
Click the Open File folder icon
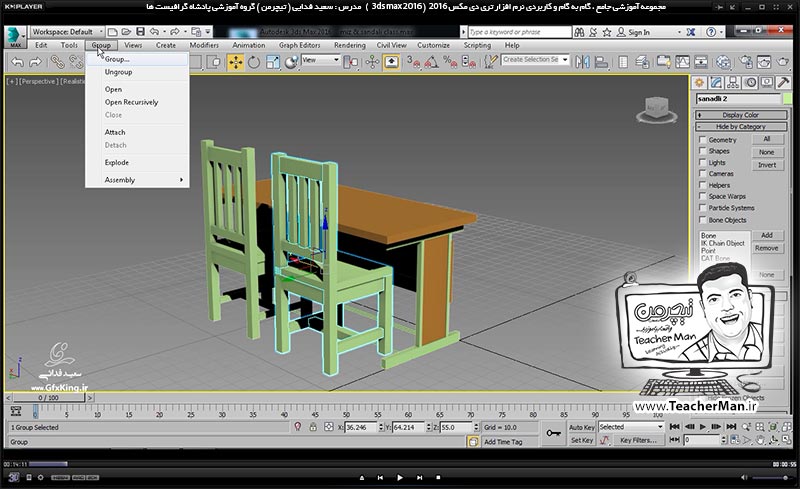click(x=126, y=32)
